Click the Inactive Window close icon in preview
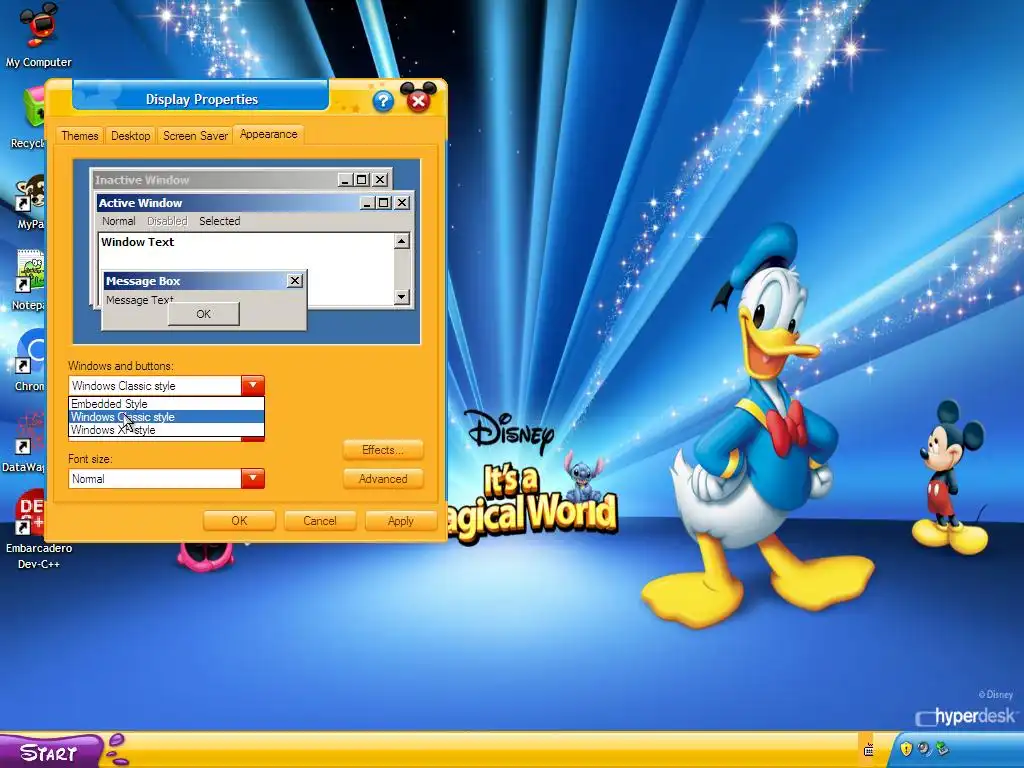The width and height of the screenshot is (1024, 768). 380,179
